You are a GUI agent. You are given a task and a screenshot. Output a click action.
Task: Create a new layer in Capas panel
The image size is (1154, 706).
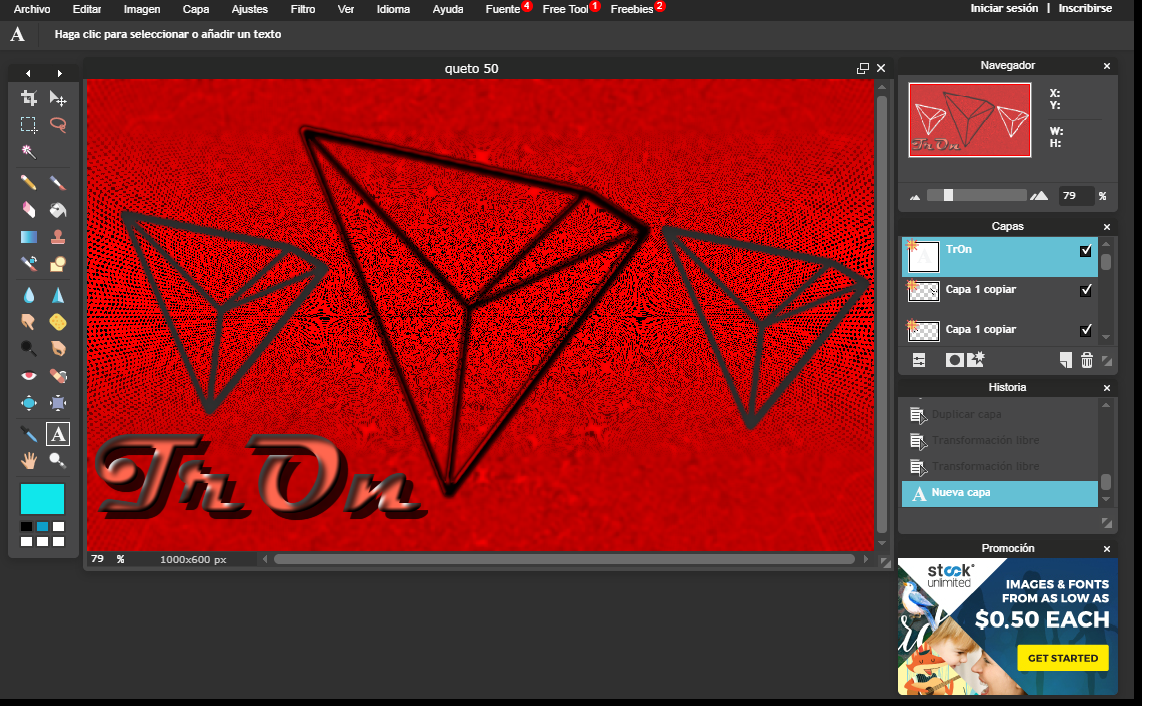1065,360
